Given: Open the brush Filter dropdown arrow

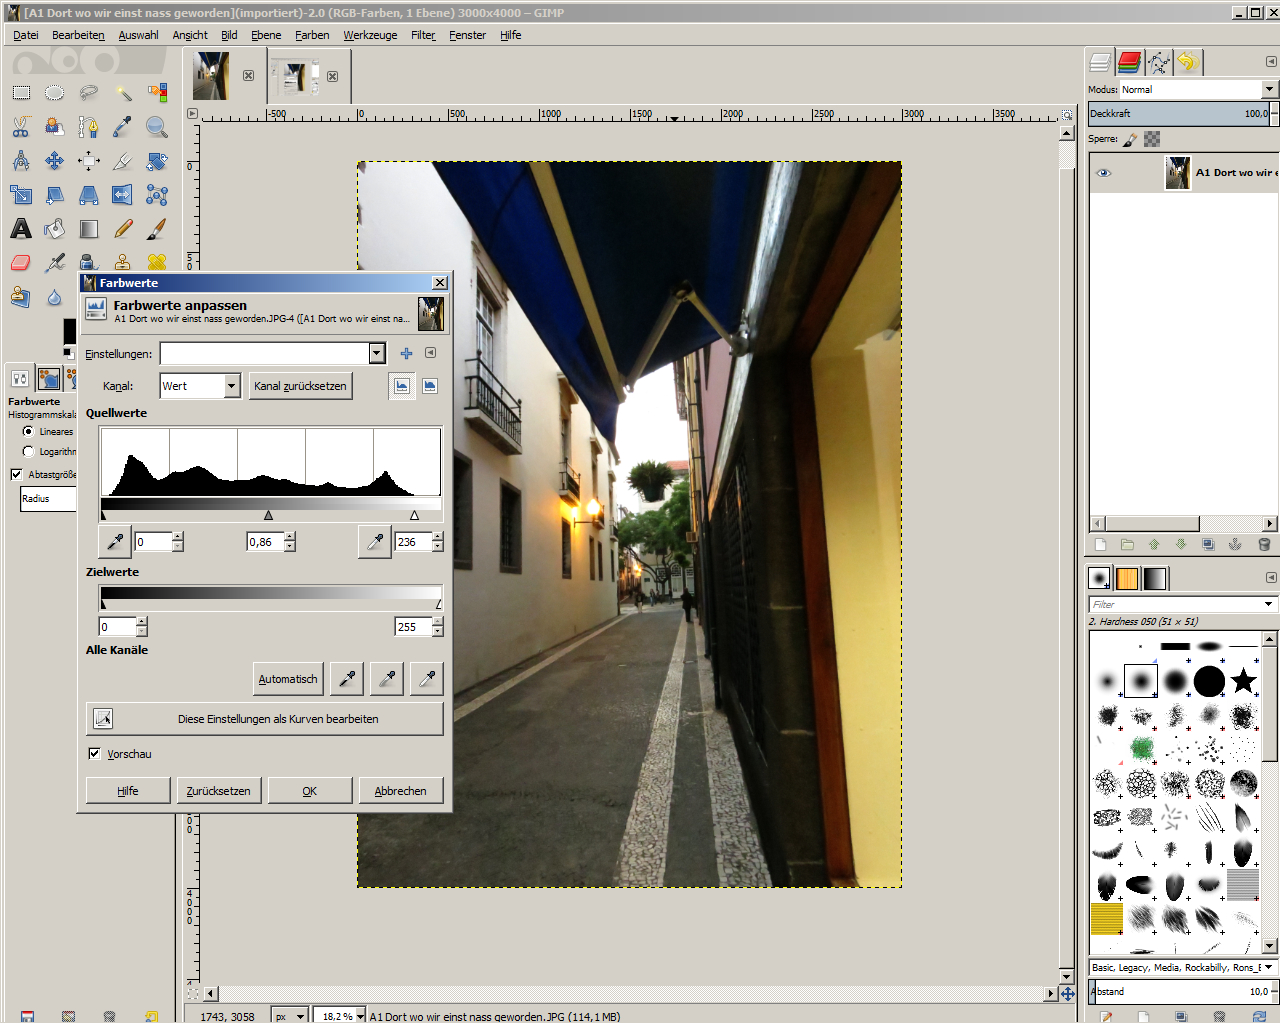Looking at the screenshot, I should 1269,604.
